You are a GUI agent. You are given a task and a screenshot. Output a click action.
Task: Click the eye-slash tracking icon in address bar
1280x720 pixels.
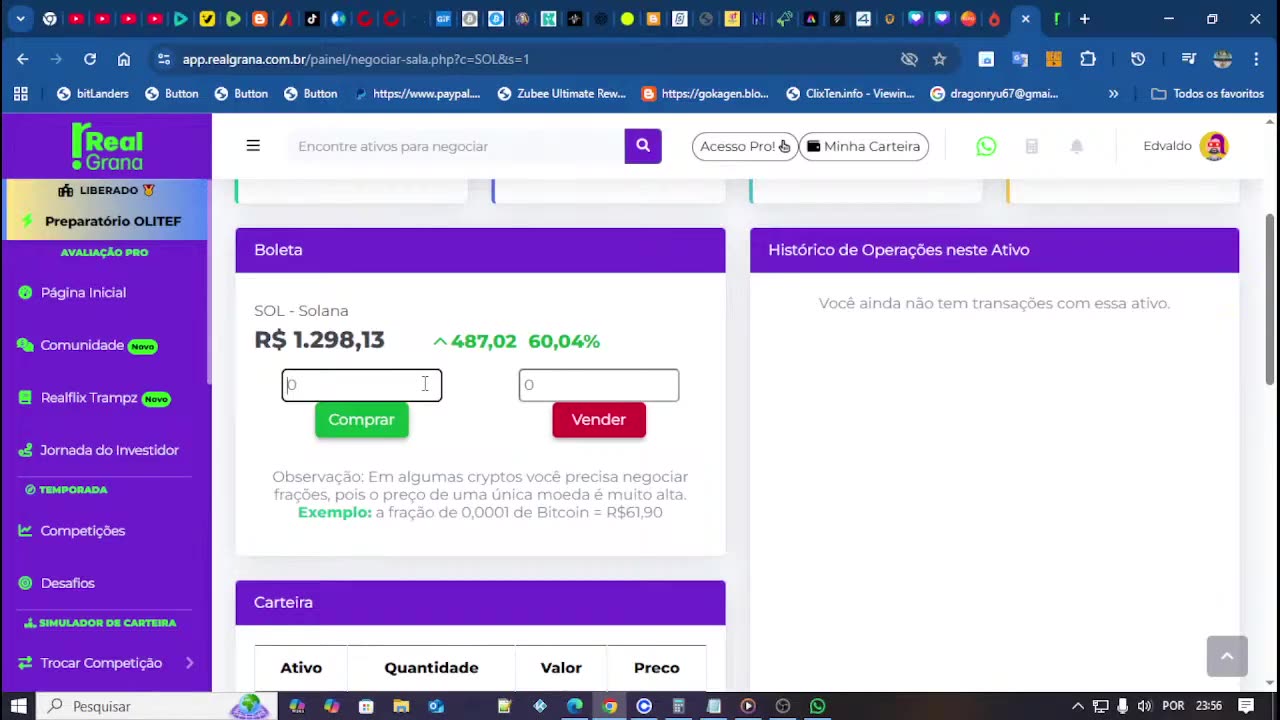(909, 59)
